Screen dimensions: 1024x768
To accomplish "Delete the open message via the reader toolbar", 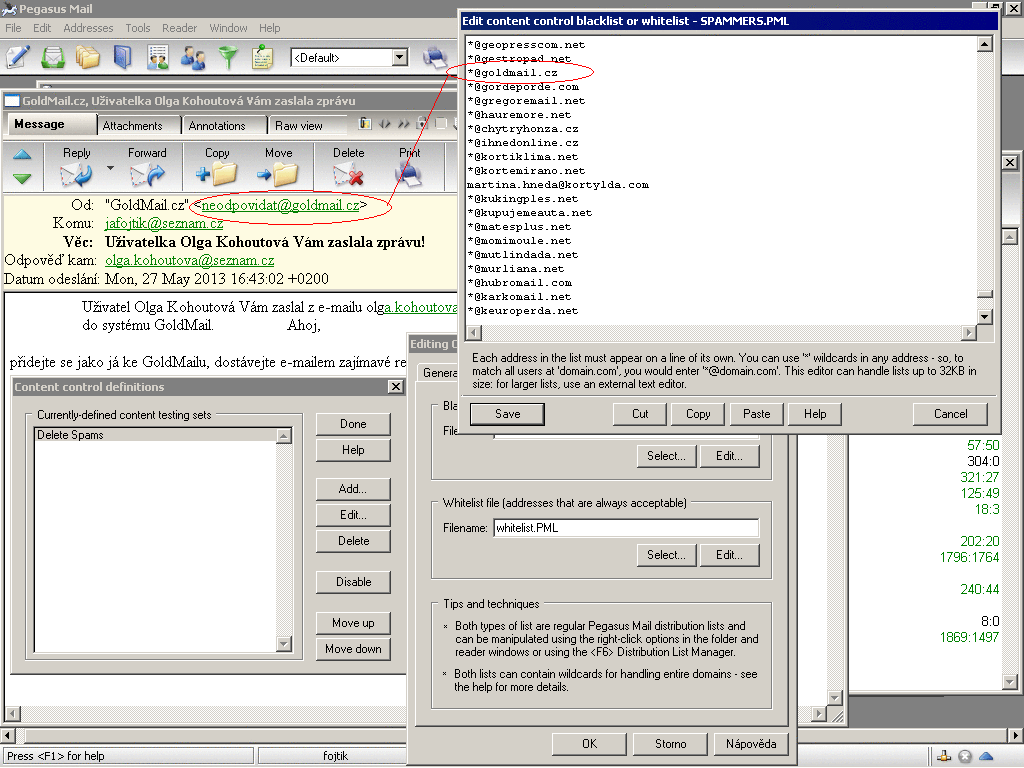I will pos(349,167).
